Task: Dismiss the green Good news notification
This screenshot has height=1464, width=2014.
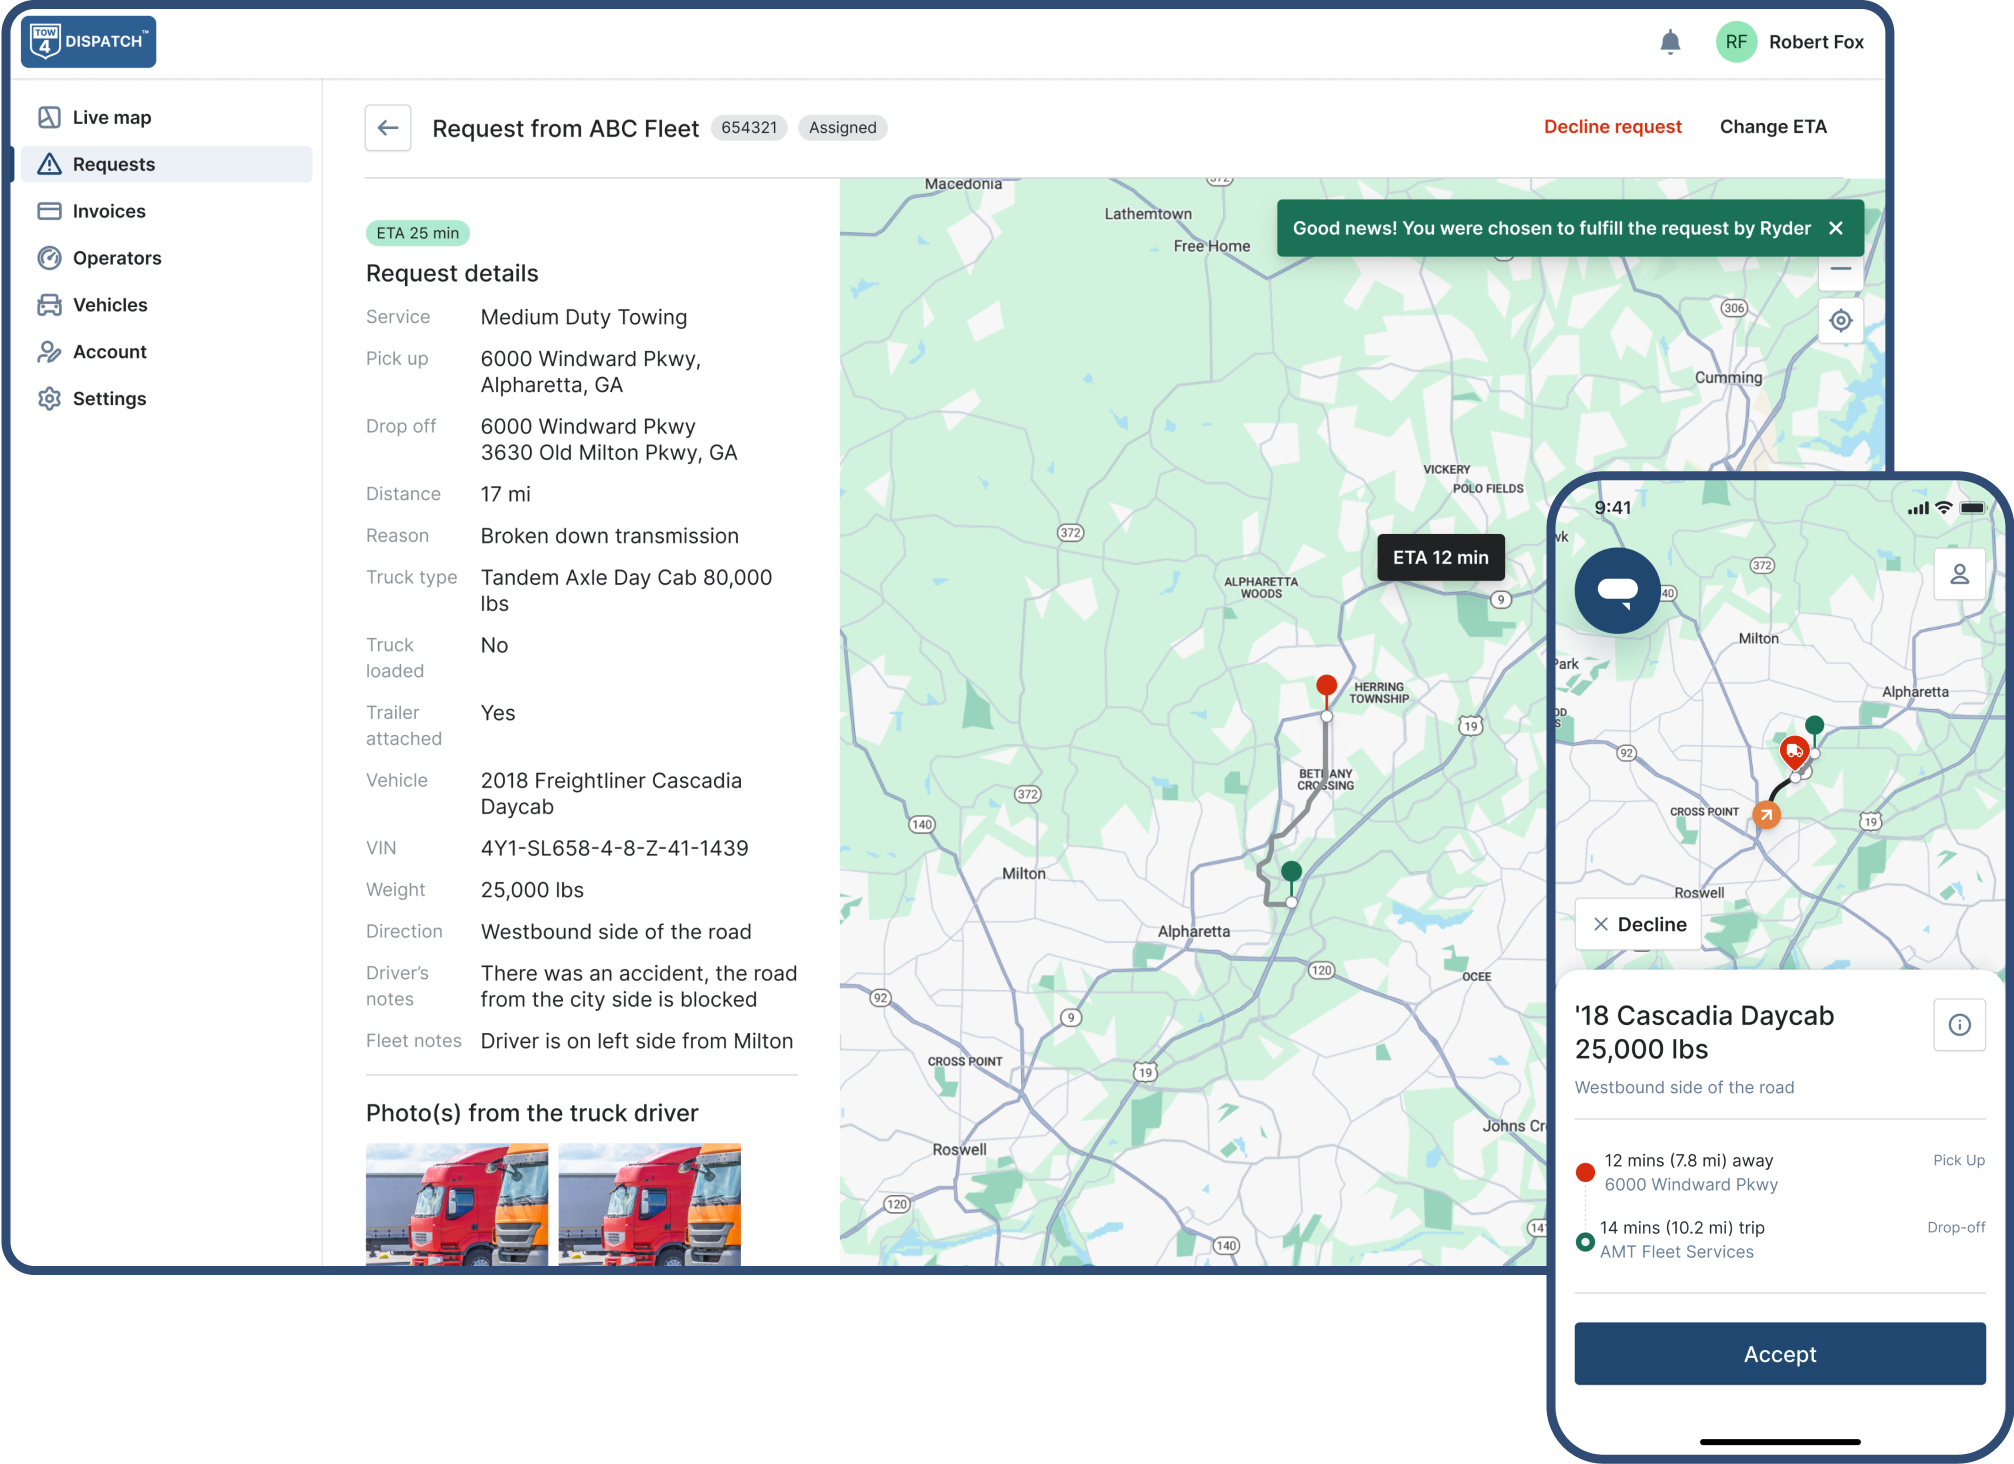Action: (x=1836, y=228)
